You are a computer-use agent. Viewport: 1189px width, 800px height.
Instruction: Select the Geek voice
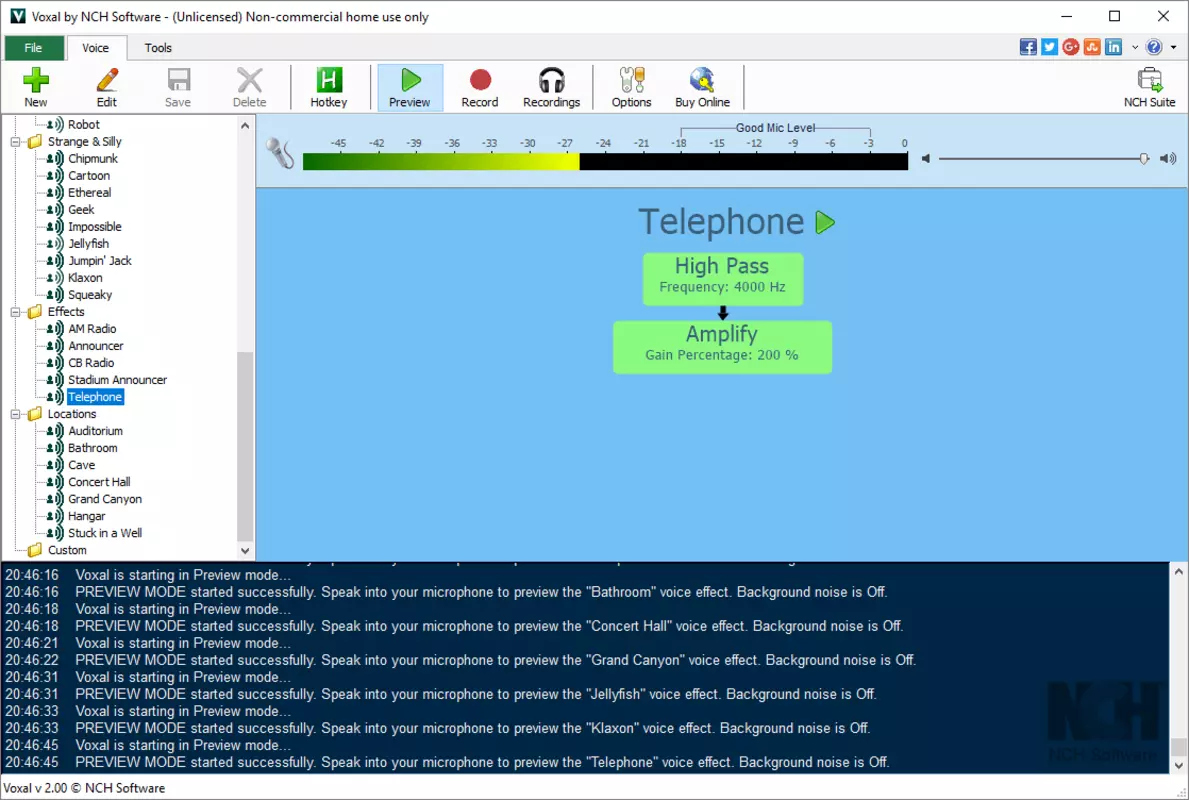coord(81,209)
